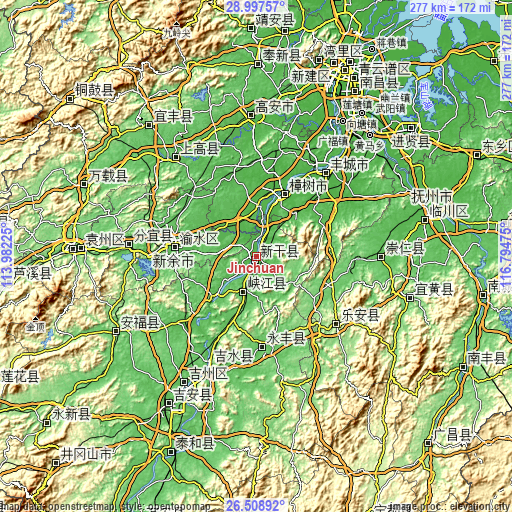Click the 新建区 label
This screenshot has height=512, width=512.
(x=310, y=76)
